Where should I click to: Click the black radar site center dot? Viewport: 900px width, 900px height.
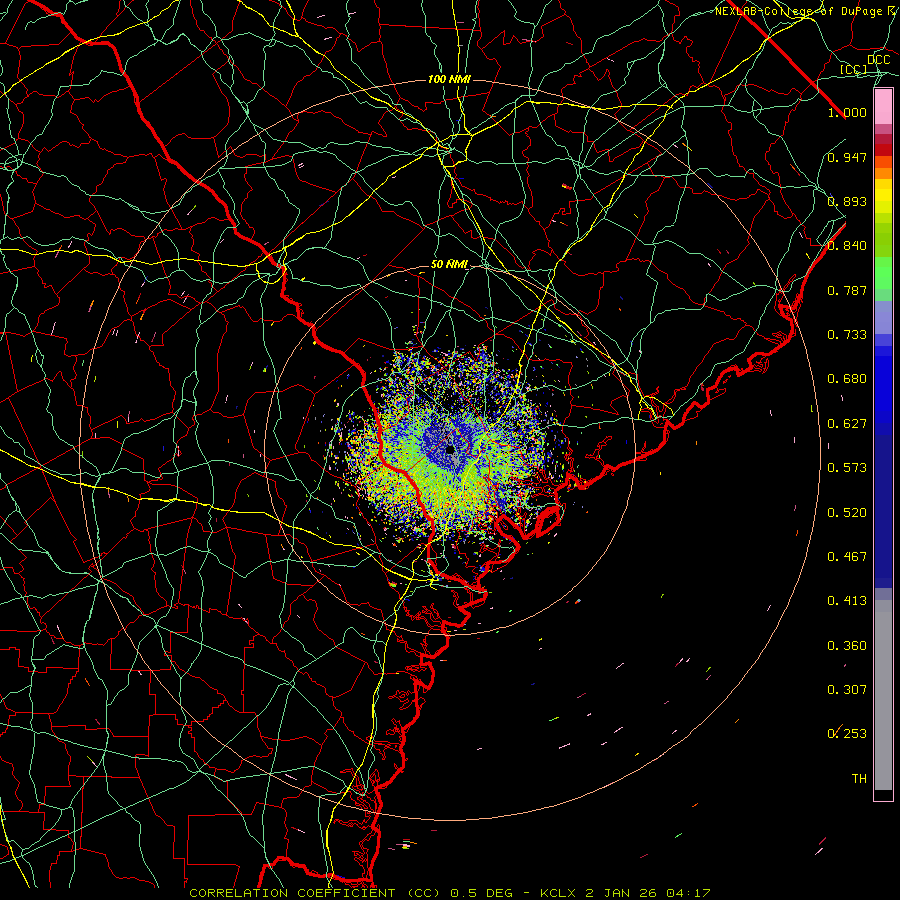[450, 449]
